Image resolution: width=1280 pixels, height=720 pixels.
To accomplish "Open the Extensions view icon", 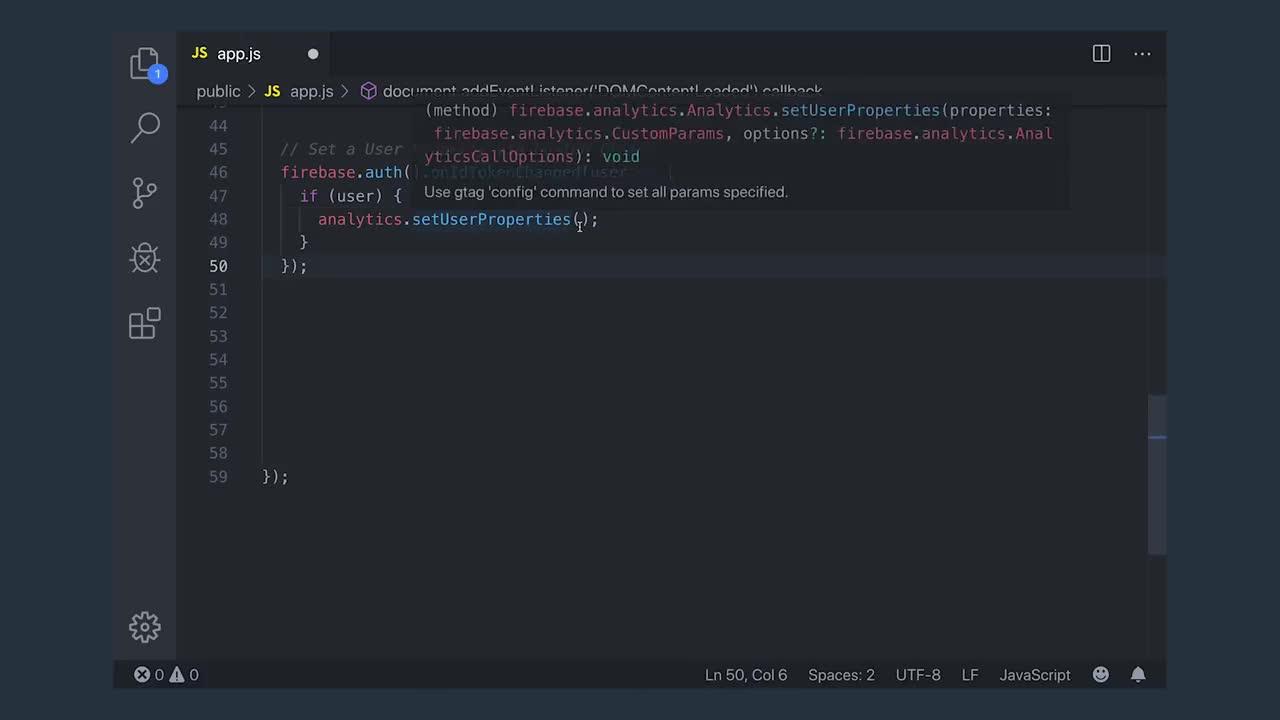I will pos(145,323).
